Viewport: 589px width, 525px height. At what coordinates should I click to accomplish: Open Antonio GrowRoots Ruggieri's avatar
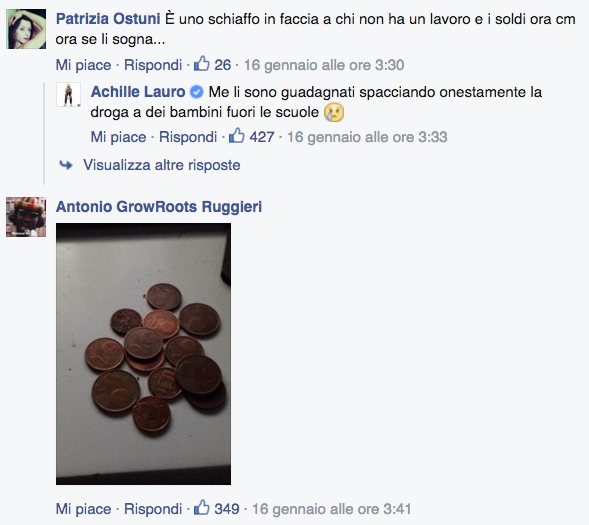[26, 217]
